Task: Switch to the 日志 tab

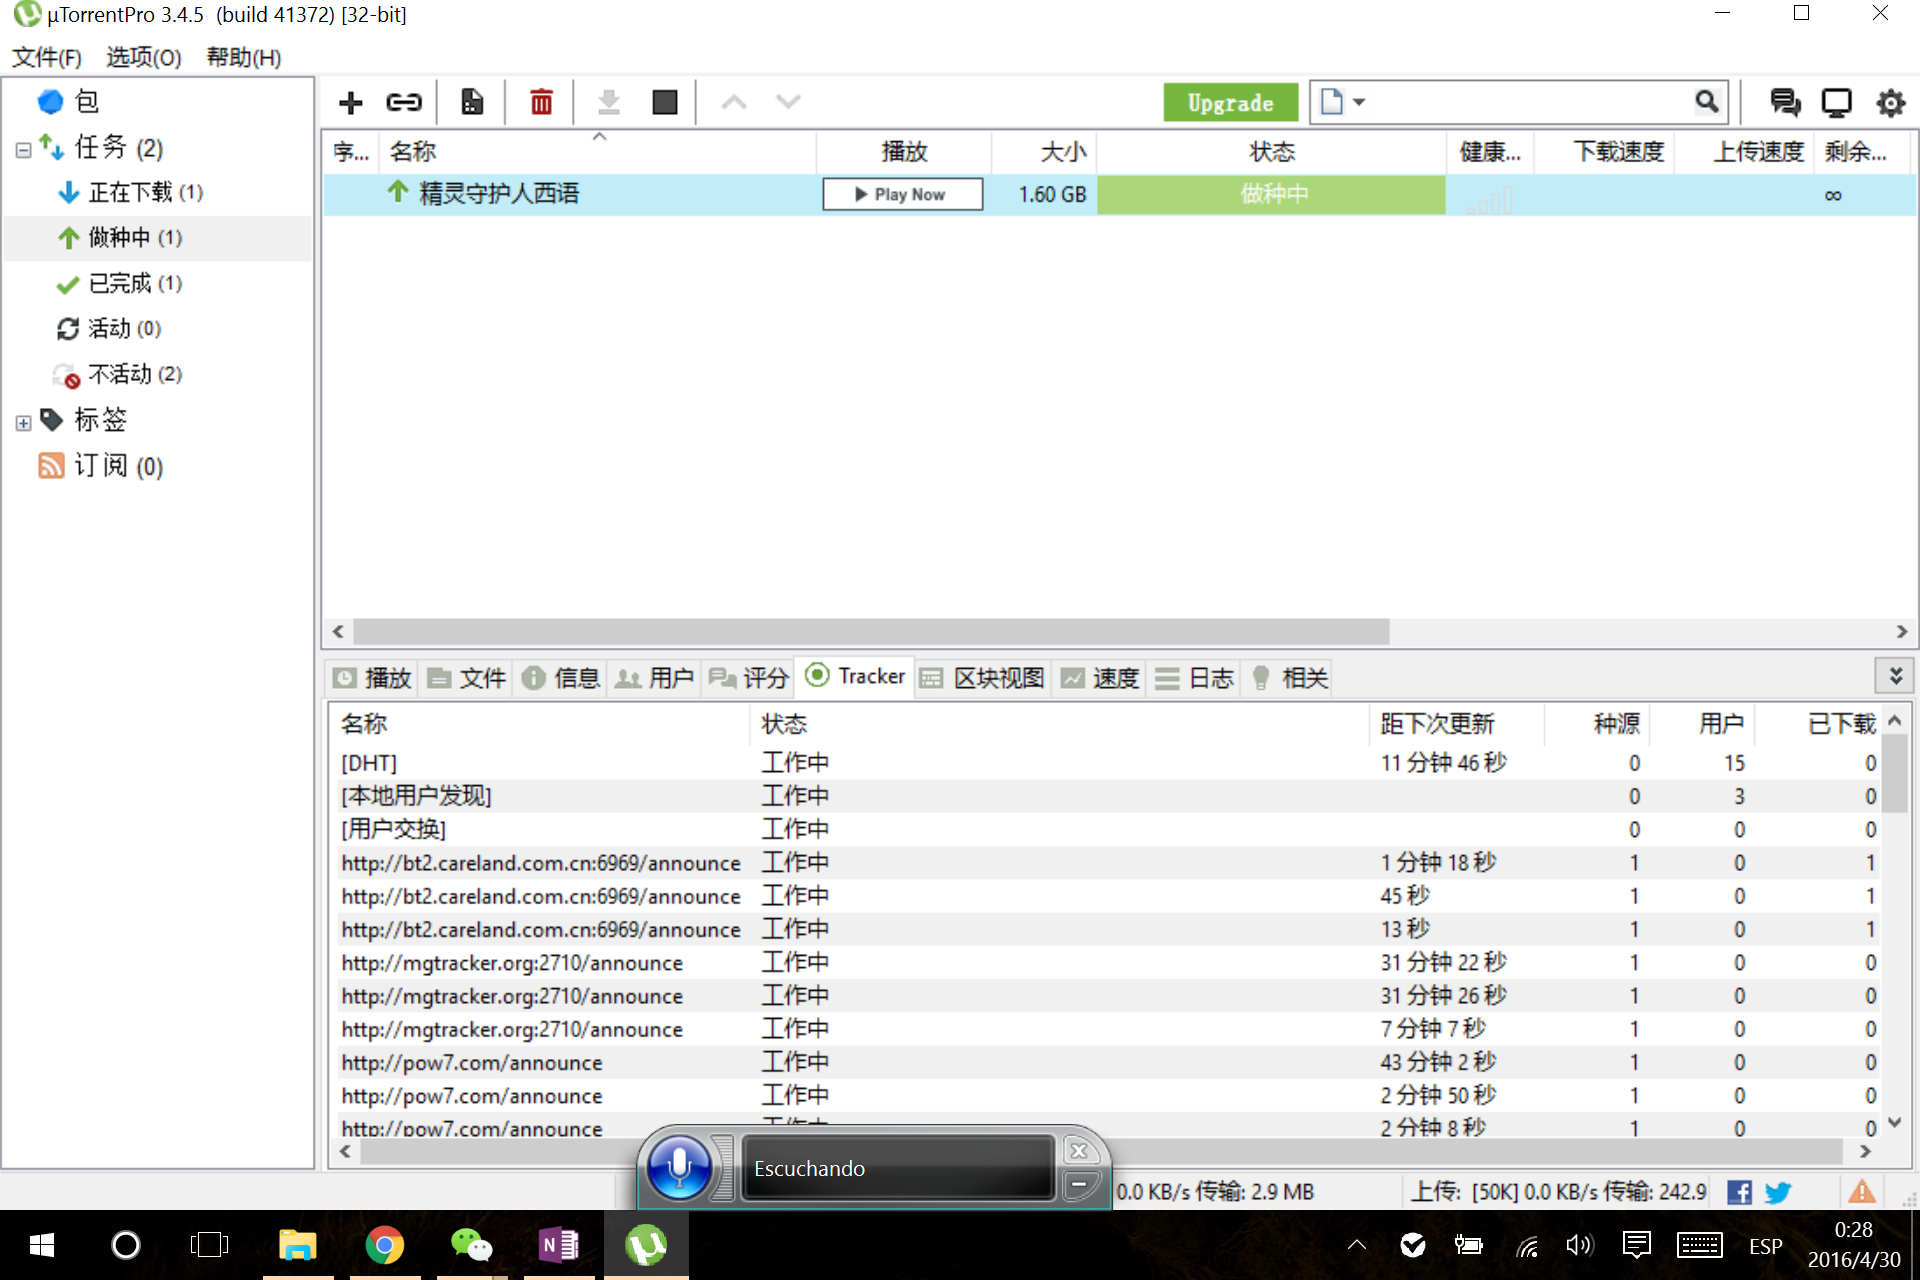Action: click(x=1194, y=678)
